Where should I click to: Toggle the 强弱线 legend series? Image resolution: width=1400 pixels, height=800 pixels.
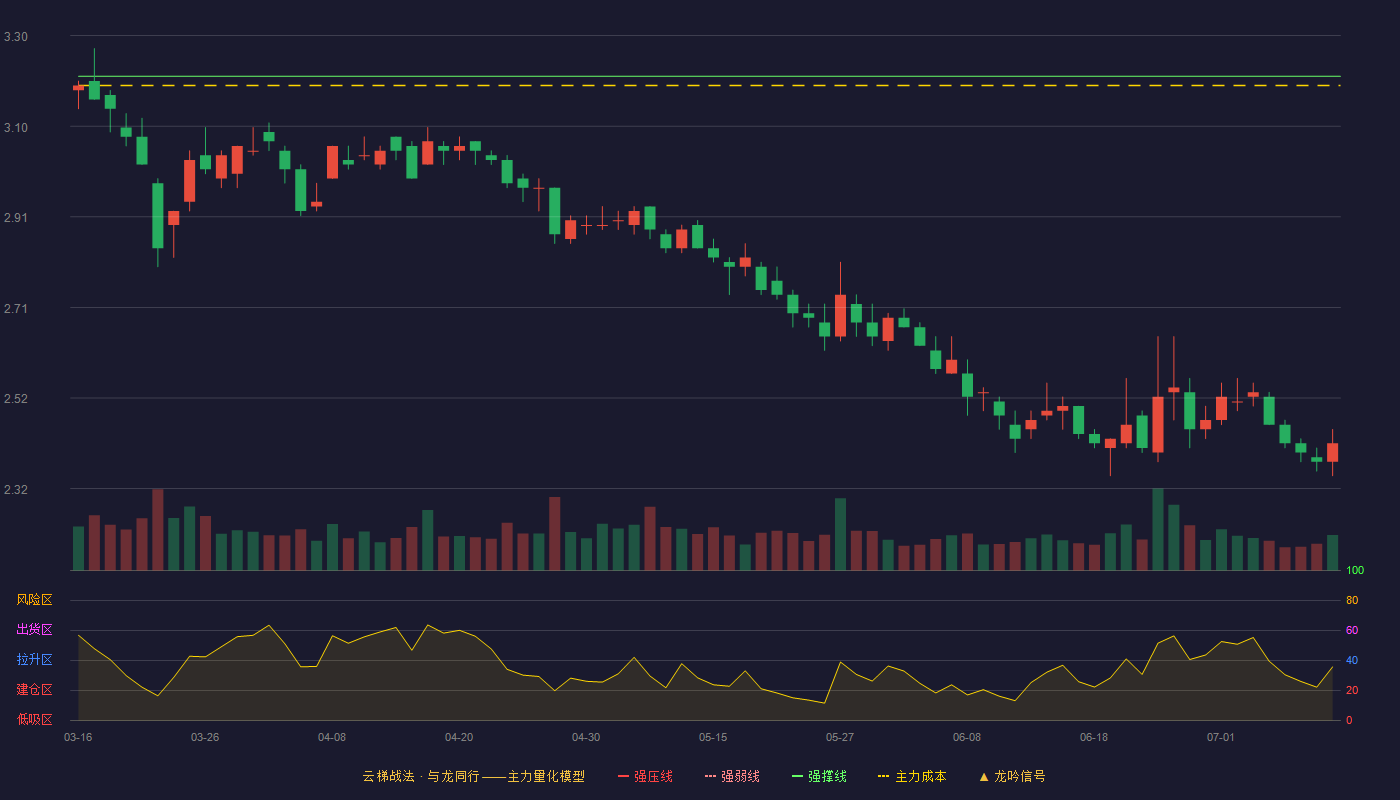point(732,776)
